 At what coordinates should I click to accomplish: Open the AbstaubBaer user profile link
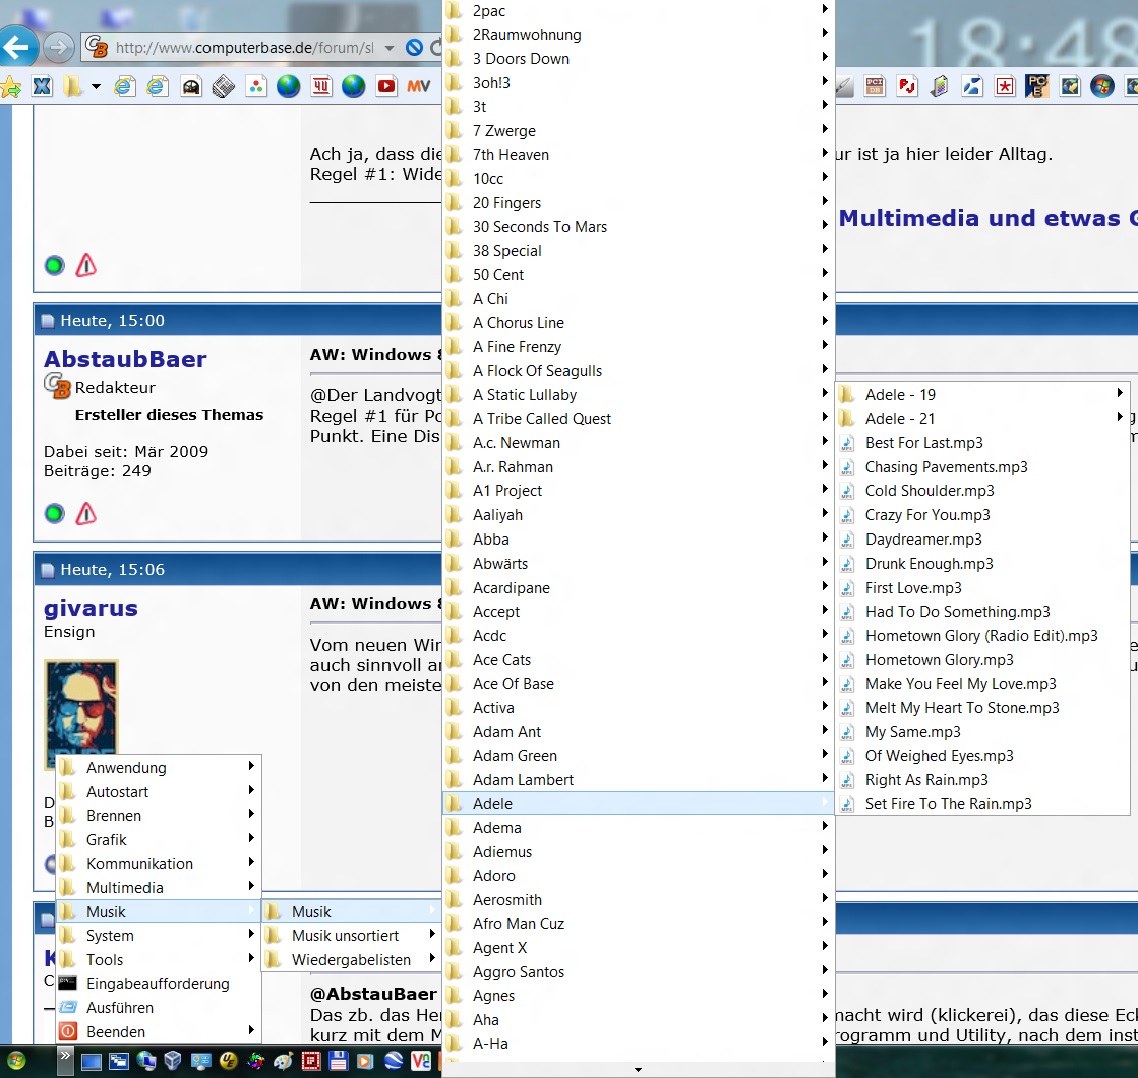coord(125,359)
